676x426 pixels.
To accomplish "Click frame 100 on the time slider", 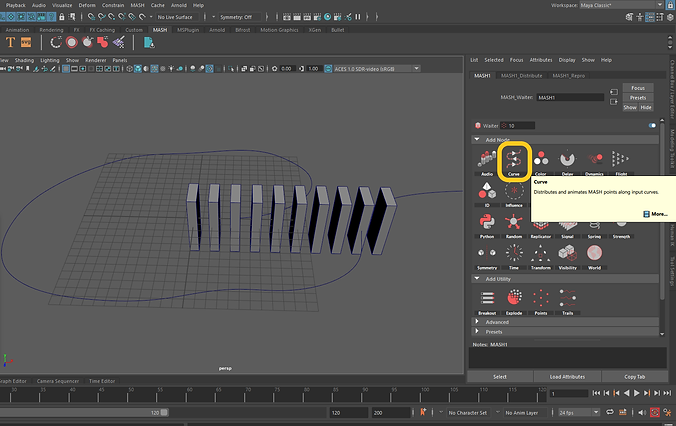I will point(422,394).
